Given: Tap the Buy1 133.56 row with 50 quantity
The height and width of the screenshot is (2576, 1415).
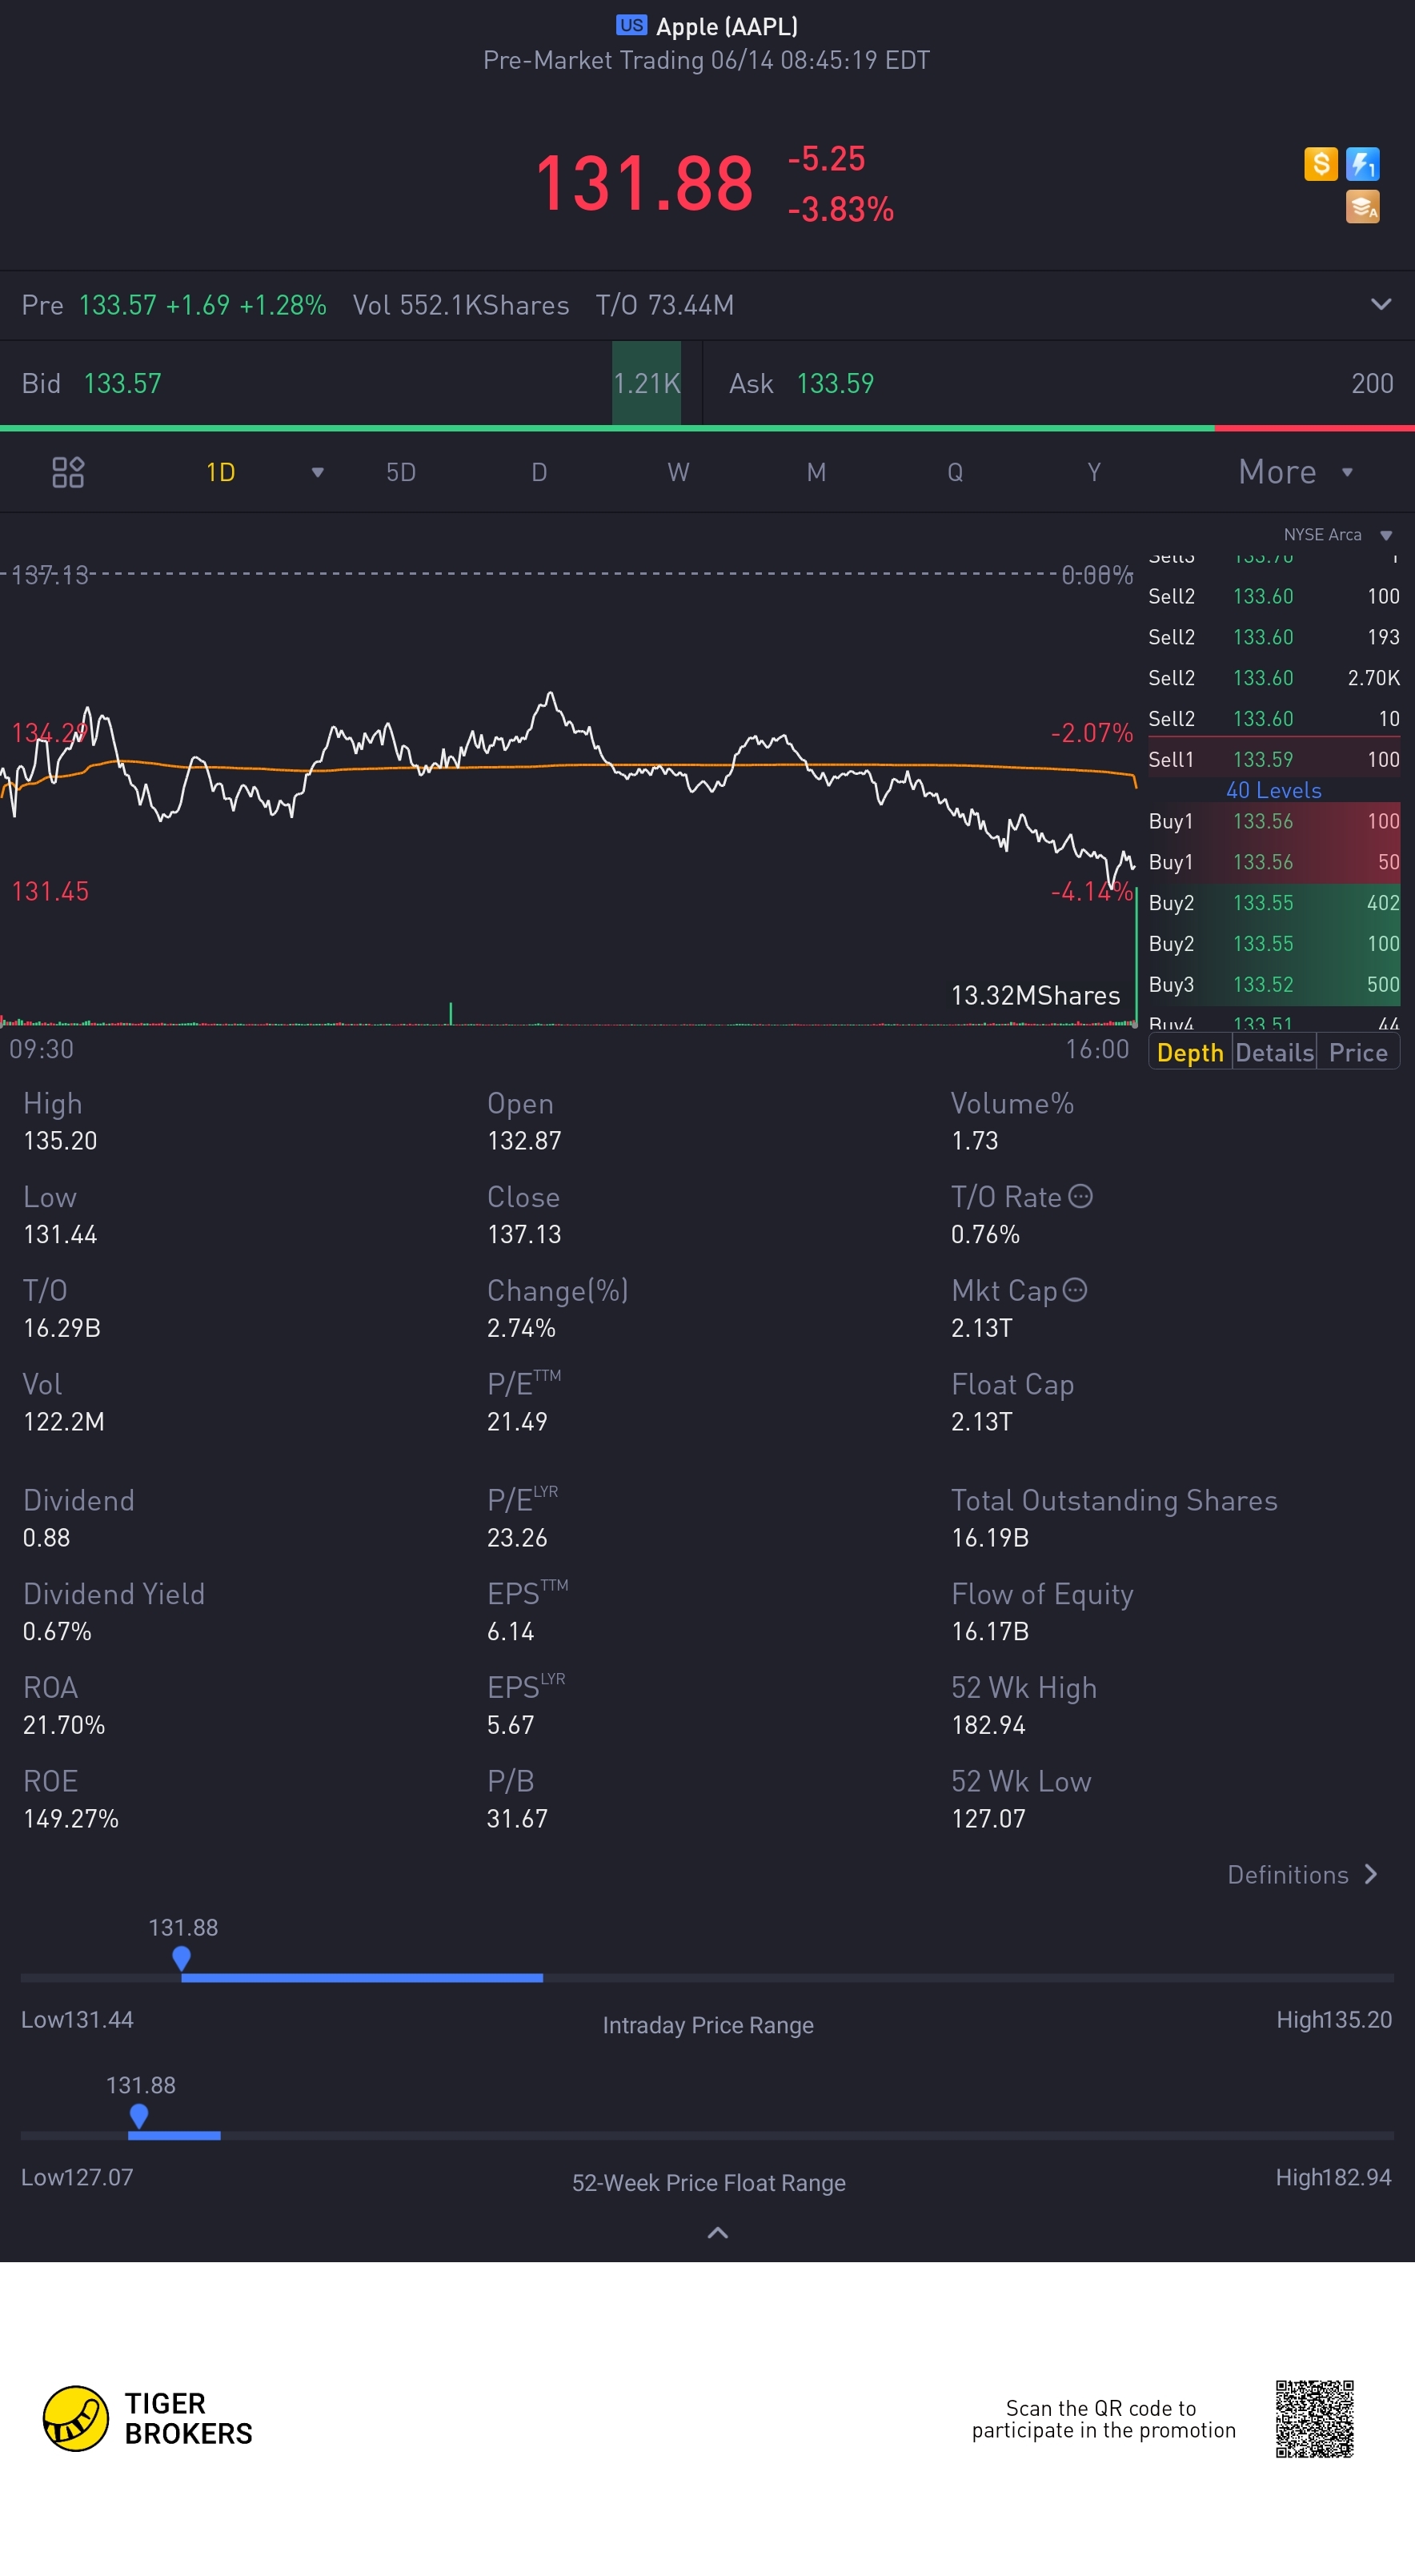Looking at the screenshot, I should [x=1273, y=862].
